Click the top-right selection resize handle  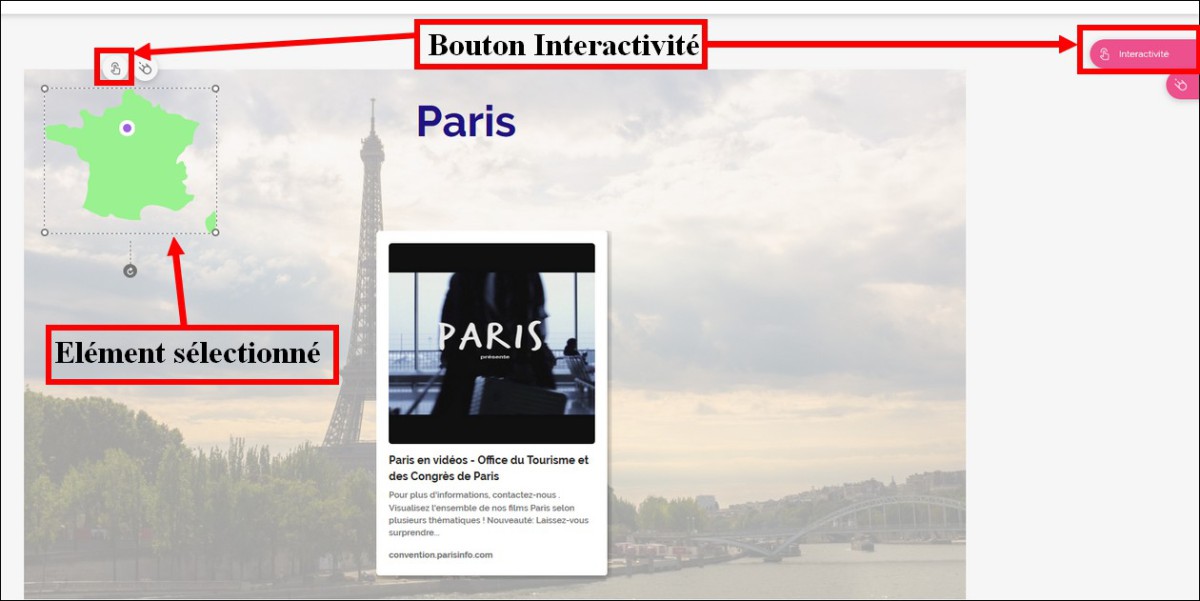pos(216,88)
